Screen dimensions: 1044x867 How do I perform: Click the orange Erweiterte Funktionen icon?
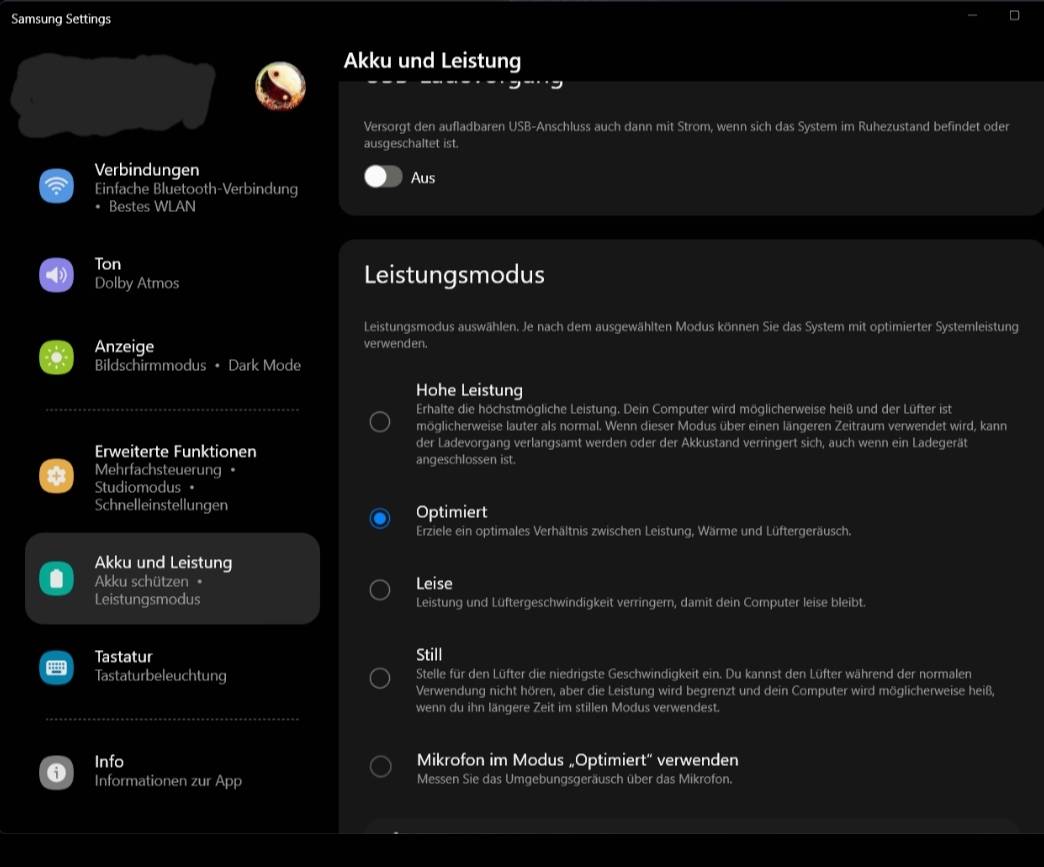coord(56,476)
